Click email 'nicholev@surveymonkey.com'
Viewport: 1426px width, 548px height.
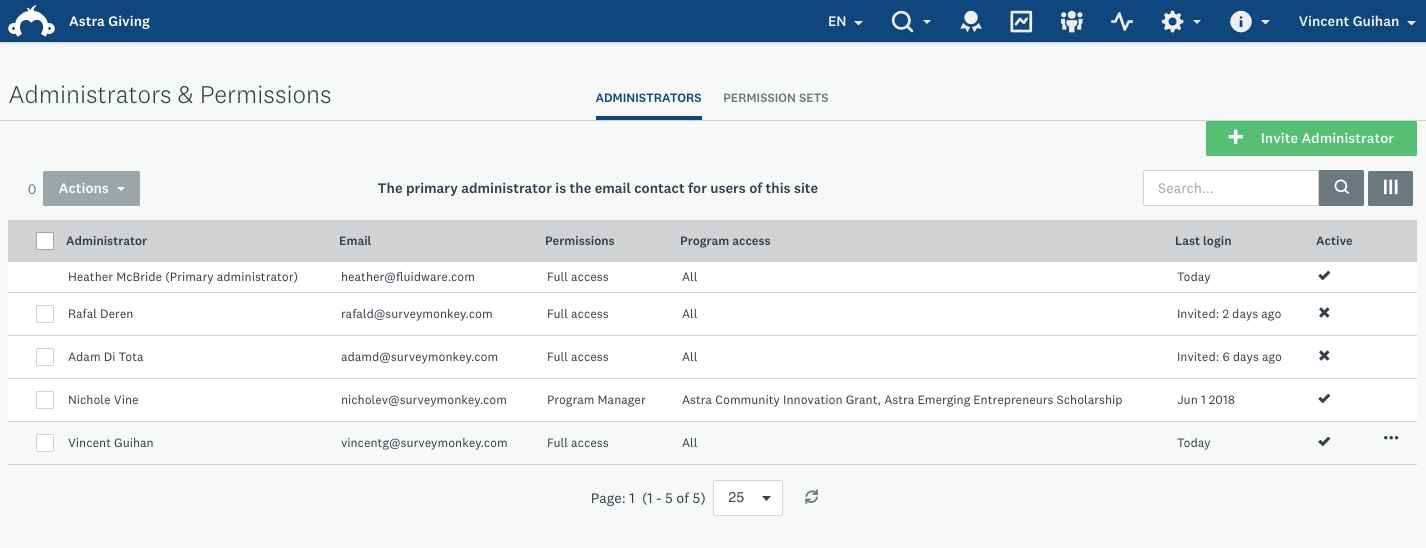click(424, 400)
